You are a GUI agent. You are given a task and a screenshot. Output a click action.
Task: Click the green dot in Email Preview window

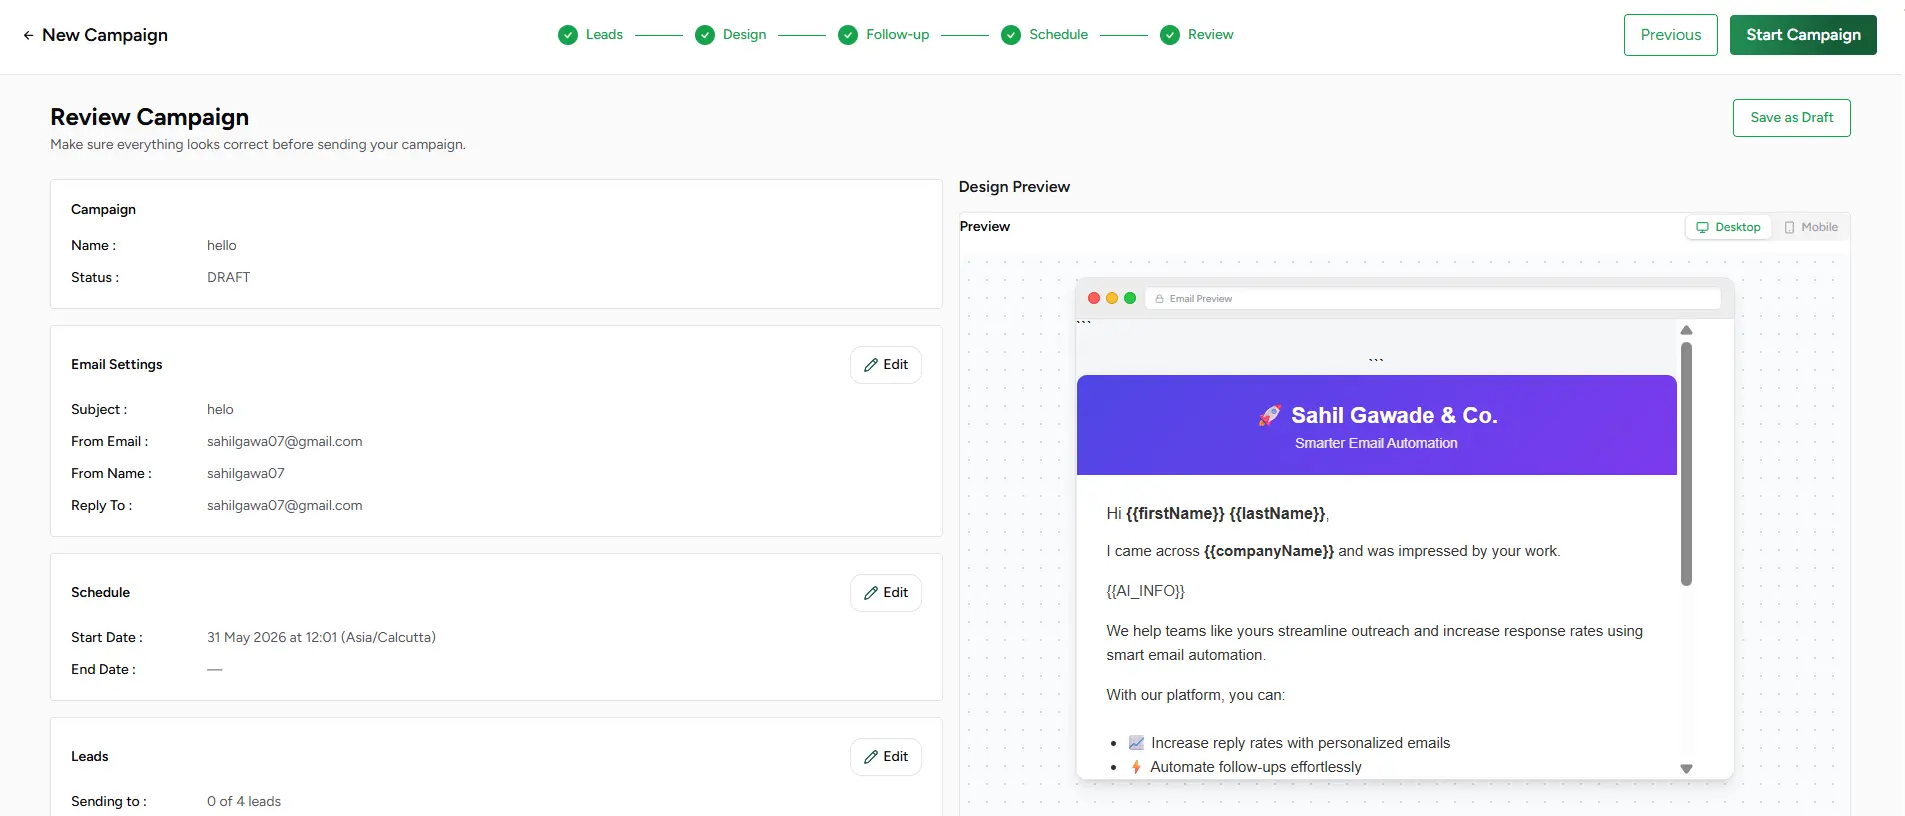point(1130,298)
